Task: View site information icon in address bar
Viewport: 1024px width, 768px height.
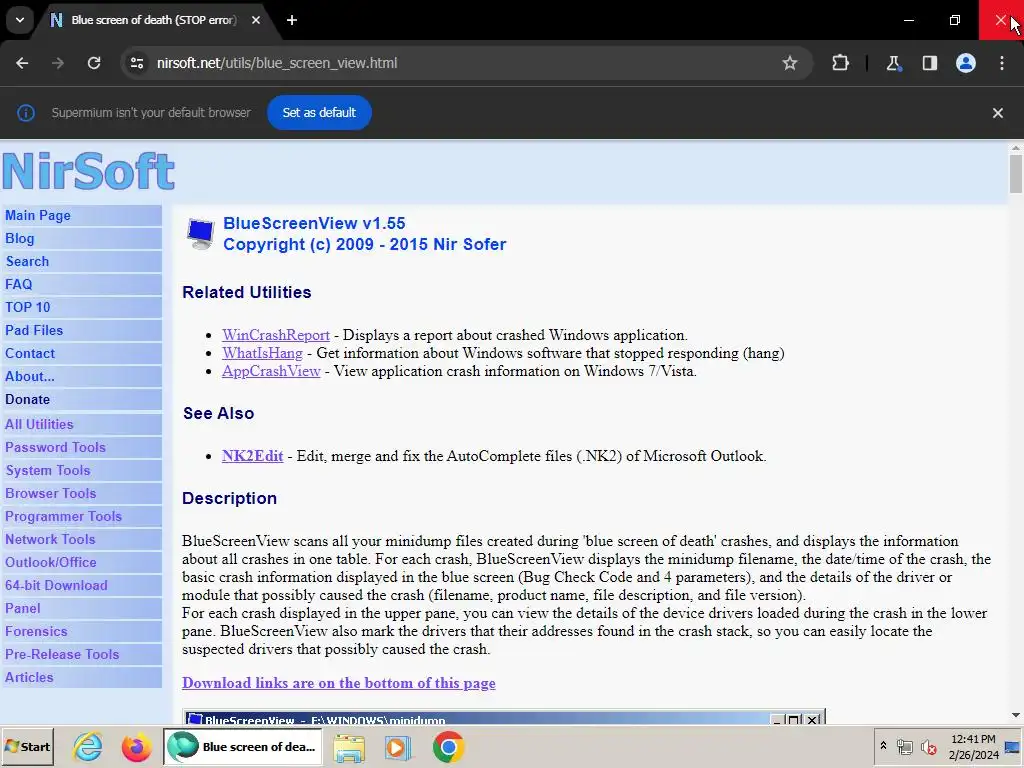Action: [x=137, y=63]
